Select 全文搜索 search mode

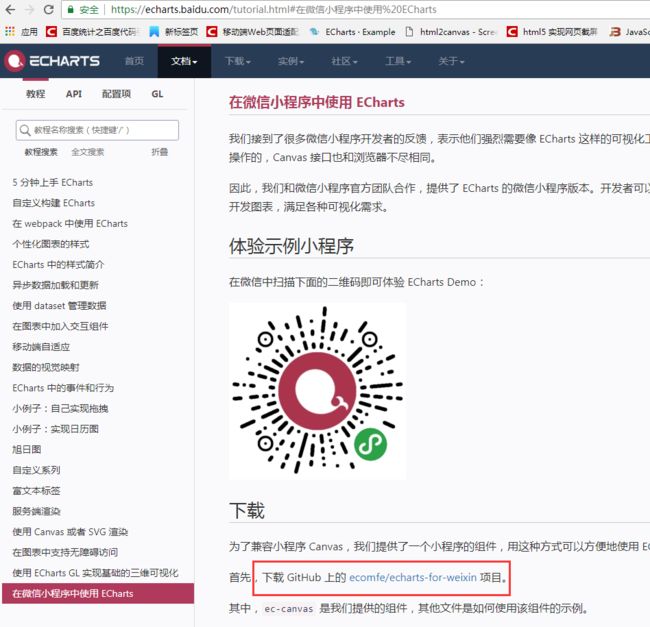click(87, 152)
